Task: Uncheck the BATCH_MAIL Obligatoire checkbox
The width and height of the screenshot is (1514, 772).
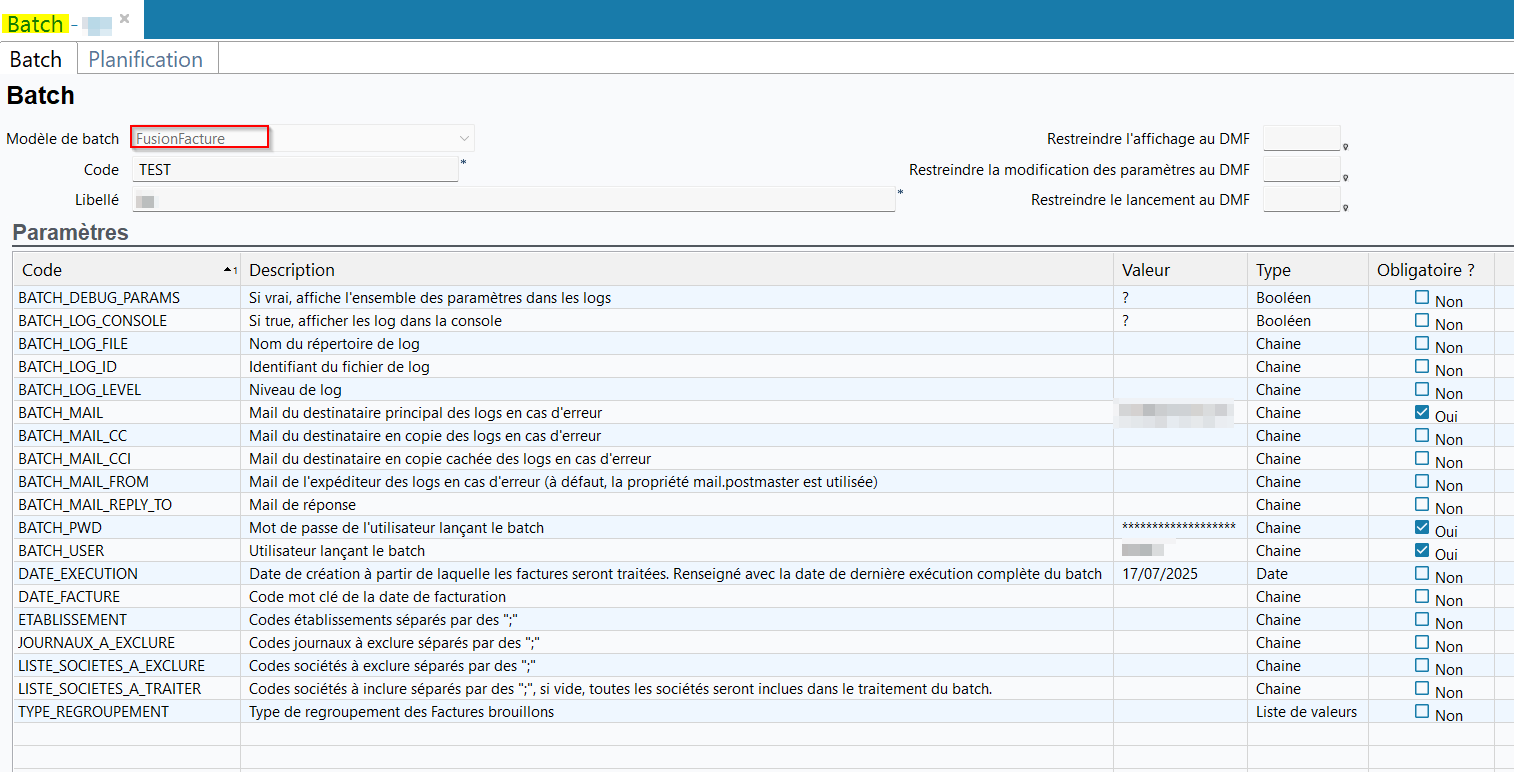Action: 1421,412
